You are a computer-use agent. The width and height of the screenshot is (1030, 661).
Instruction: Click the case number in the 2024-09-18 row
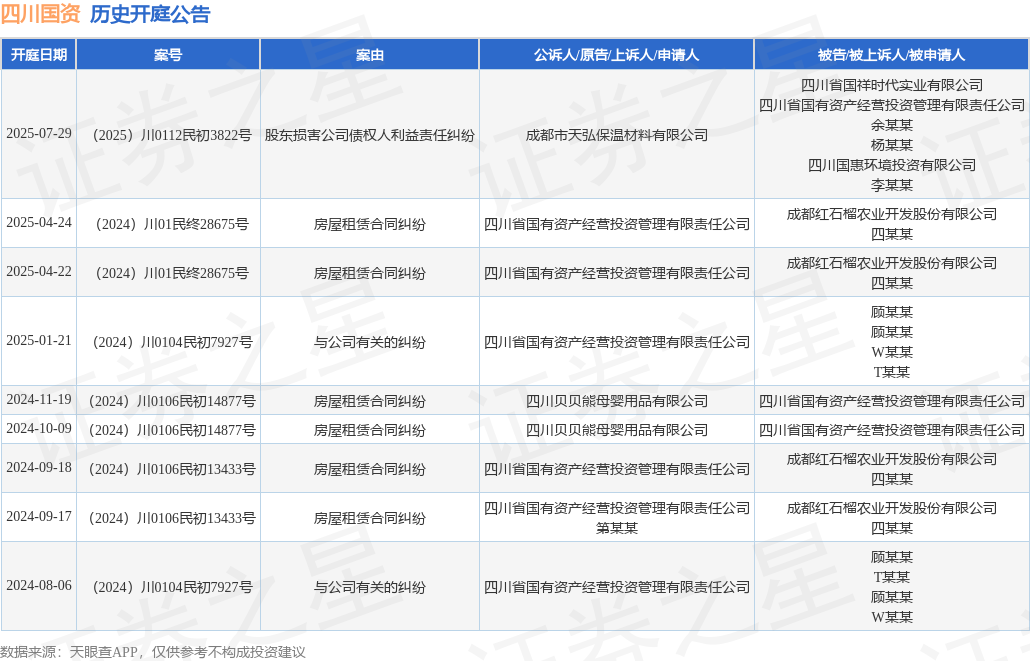pyautogui.click(x=169, y=469)
